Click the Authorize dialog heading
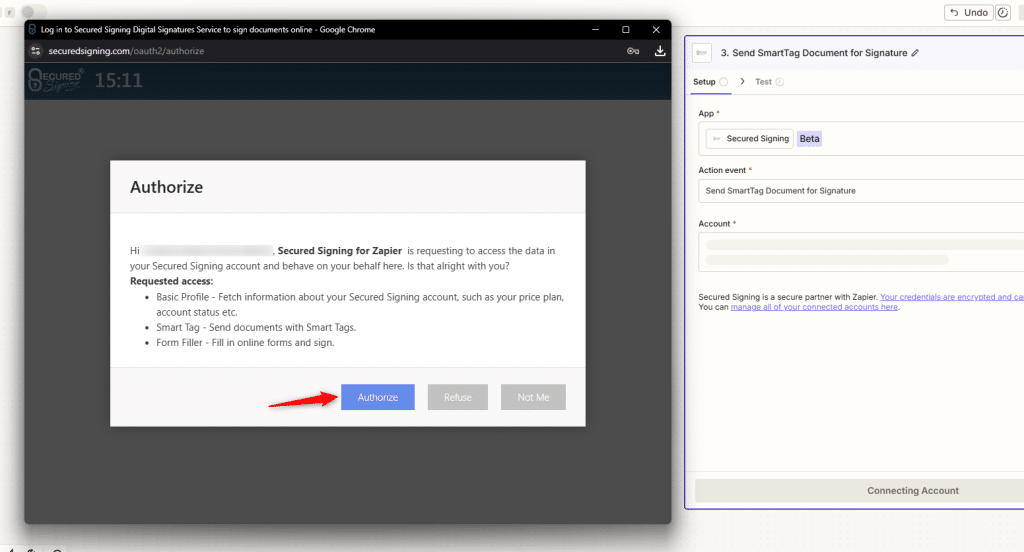This screenshot has height=552, width=1024. coord(167,187)
